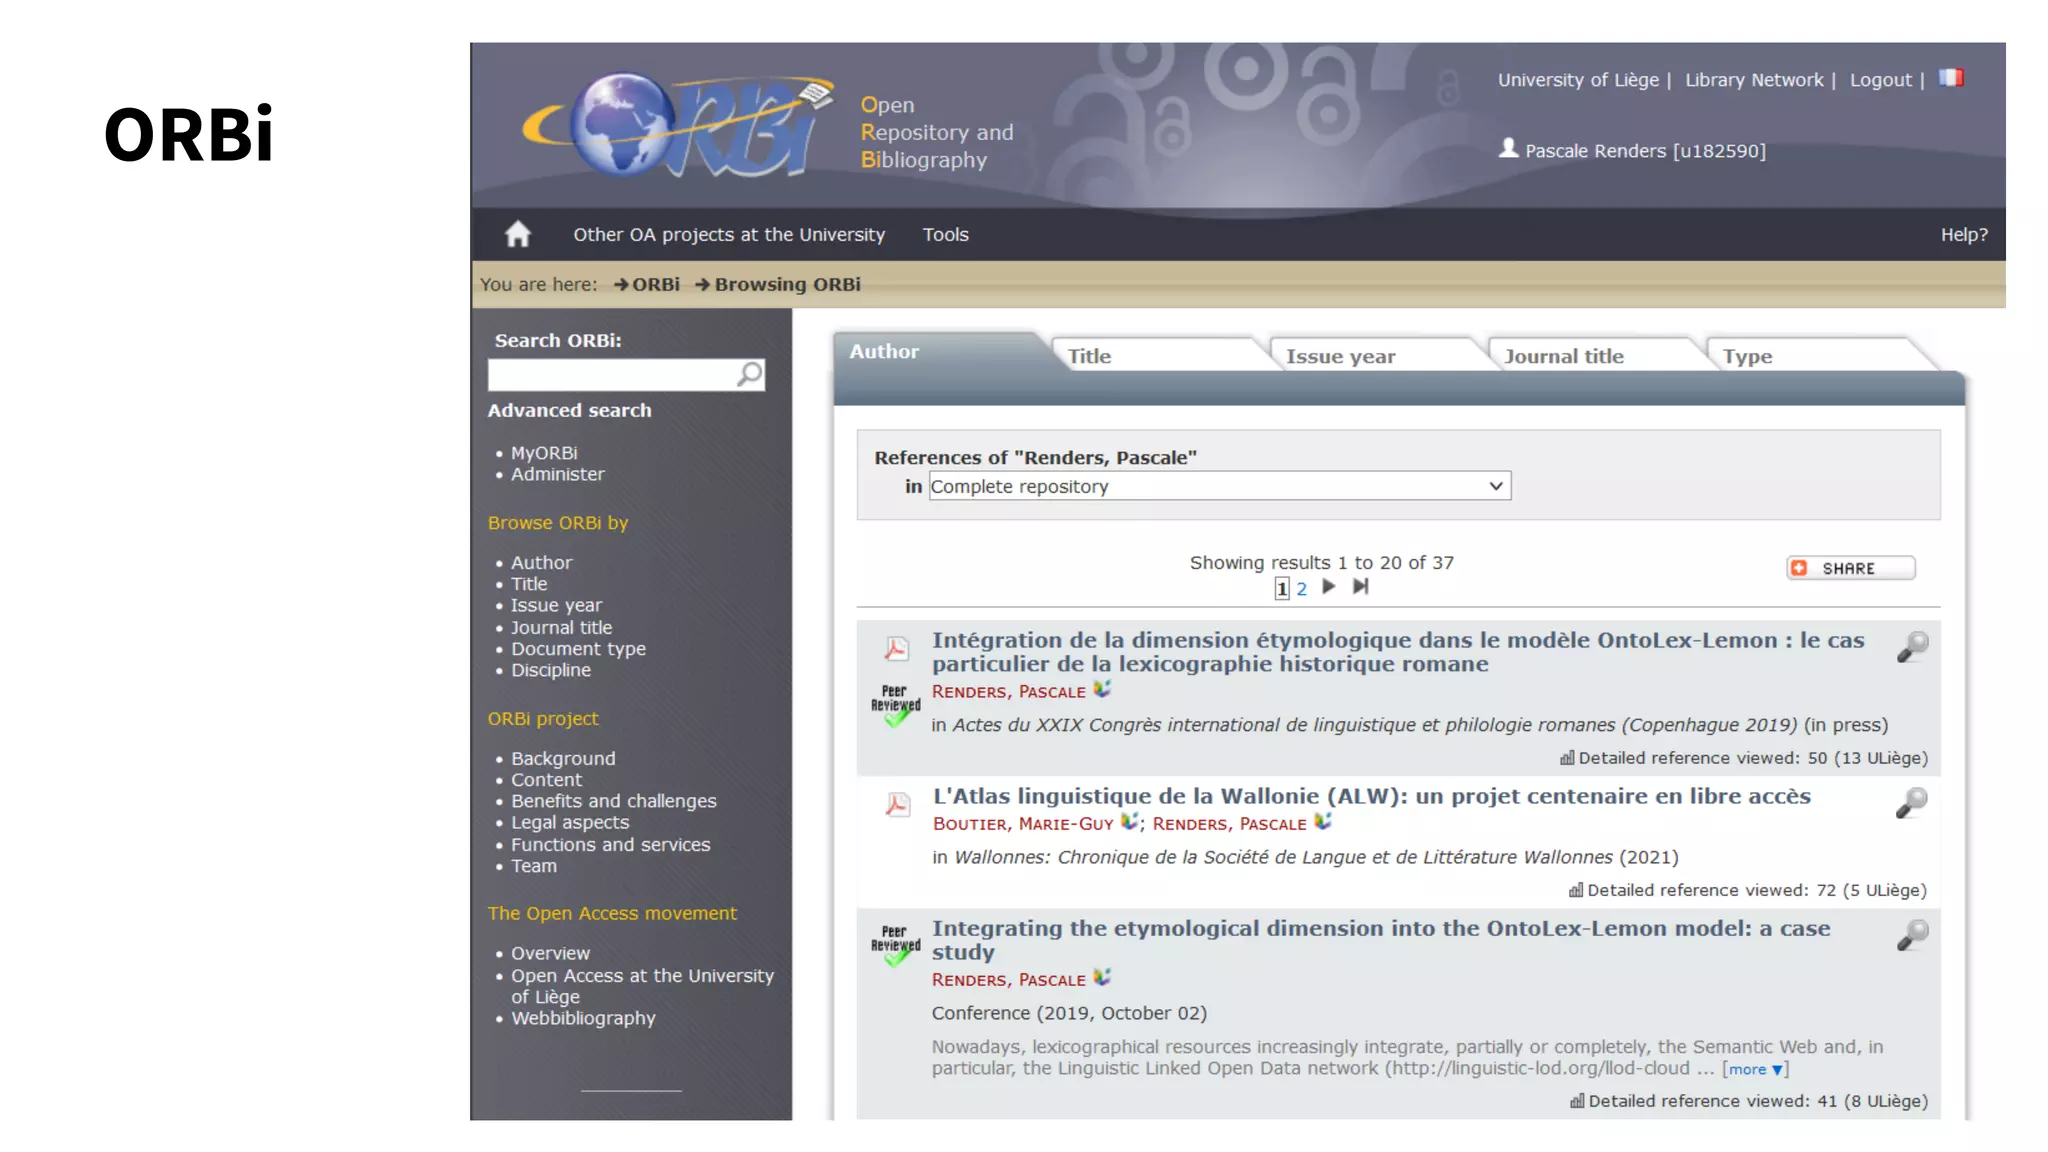
Task: Open the Tools menu
Action: click(x=945, y=234)
